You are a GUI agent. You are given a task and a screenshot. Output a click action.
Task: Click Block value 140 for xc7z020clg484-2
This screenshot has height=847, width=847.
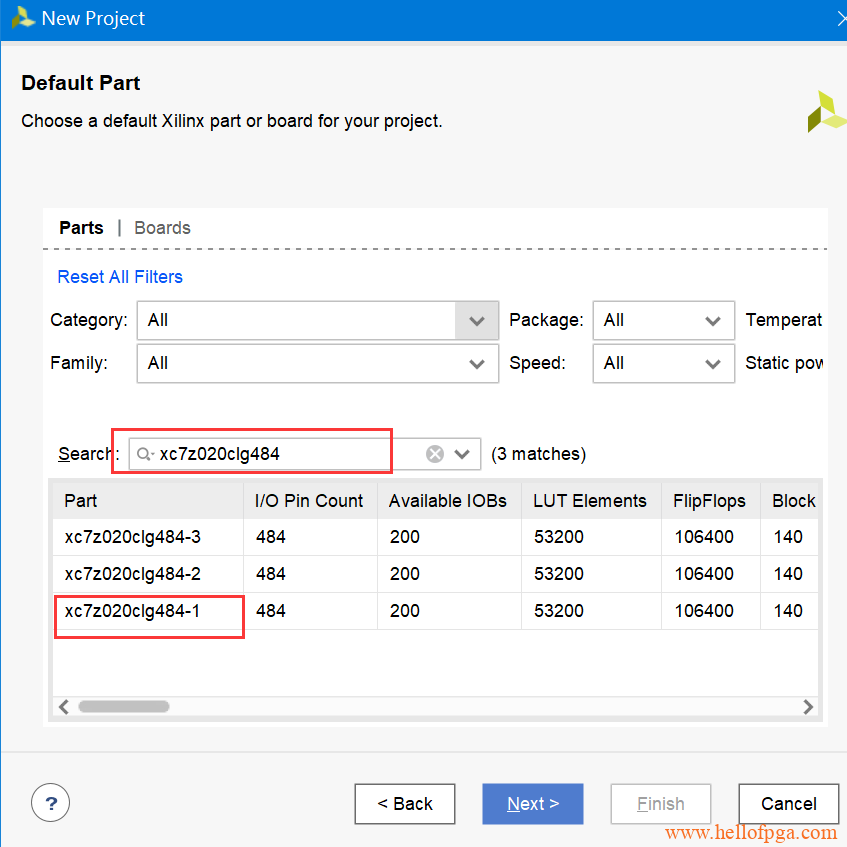(x=788, y=574)
